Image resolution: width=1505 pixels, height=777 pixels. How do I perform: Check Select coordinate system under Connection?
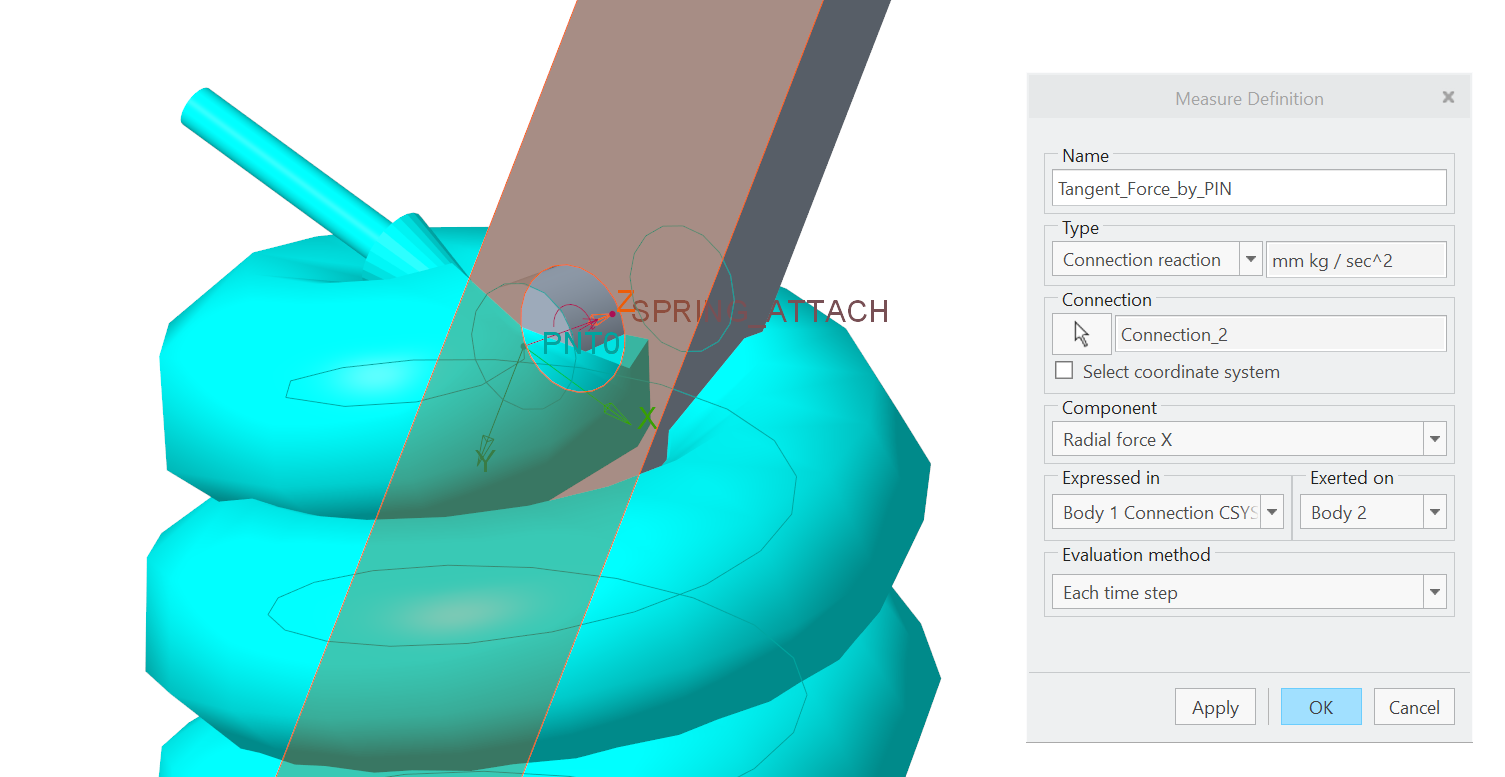(1063, 370)
